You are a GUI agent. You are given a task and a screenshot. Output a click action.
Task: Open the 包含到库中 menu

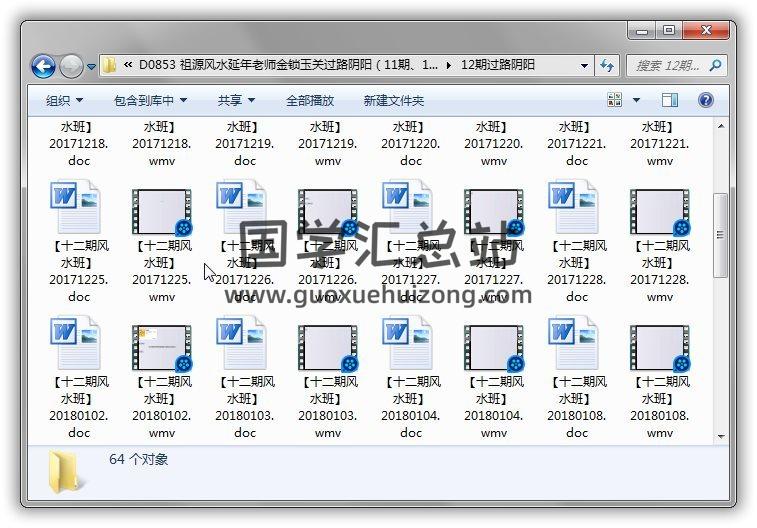click(x=150, y=100)
